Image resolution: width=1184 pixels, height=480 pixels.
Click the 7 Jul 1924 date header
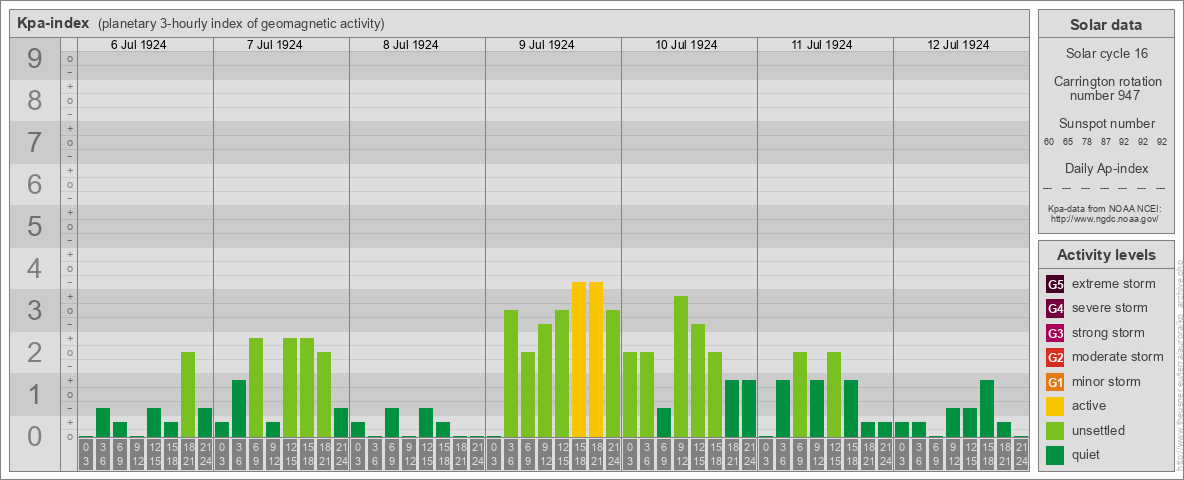coord(275,45)
